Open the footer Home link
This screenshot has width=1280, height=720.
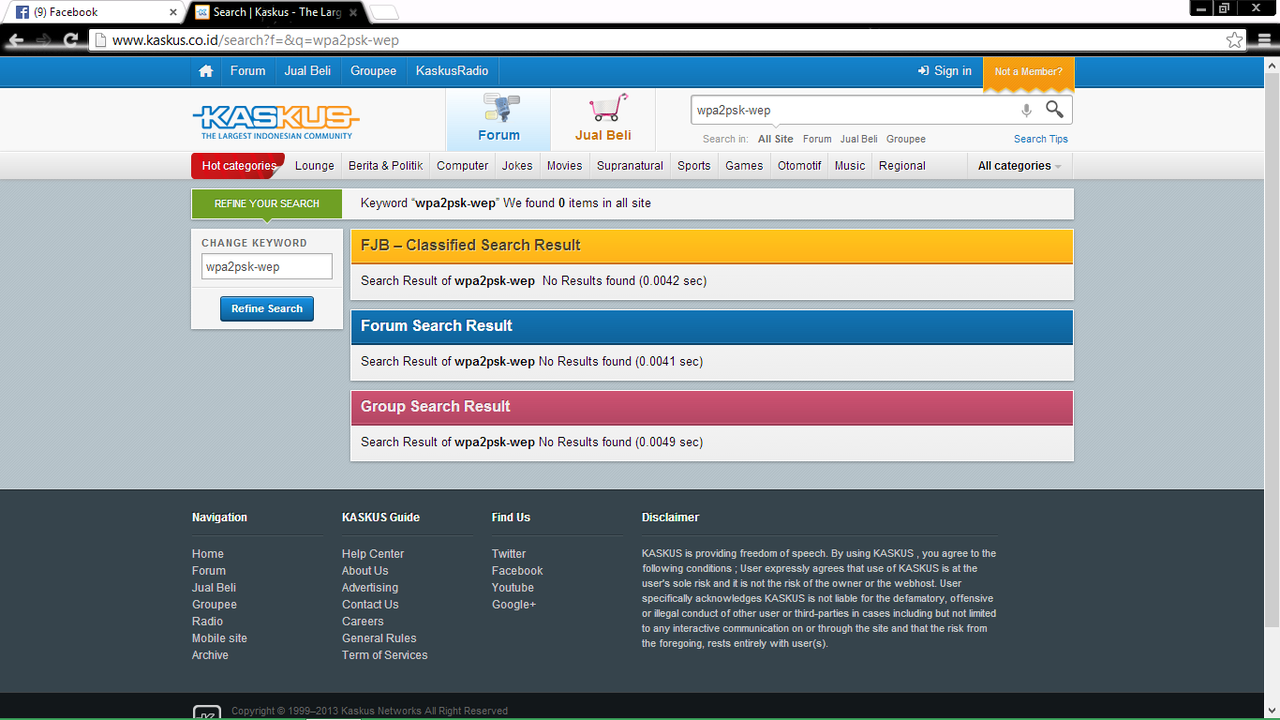[x=208, y=554]
